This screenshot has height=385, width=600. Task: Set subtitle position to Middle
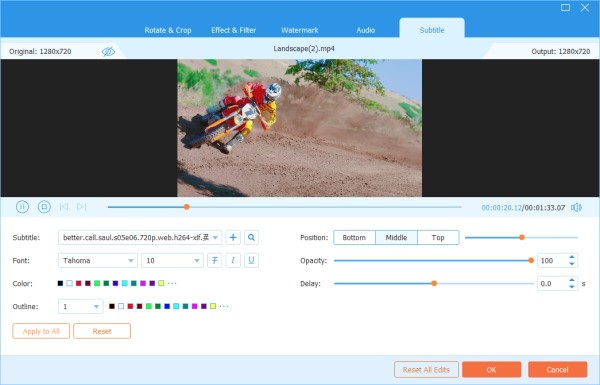(x=396, y=238)
